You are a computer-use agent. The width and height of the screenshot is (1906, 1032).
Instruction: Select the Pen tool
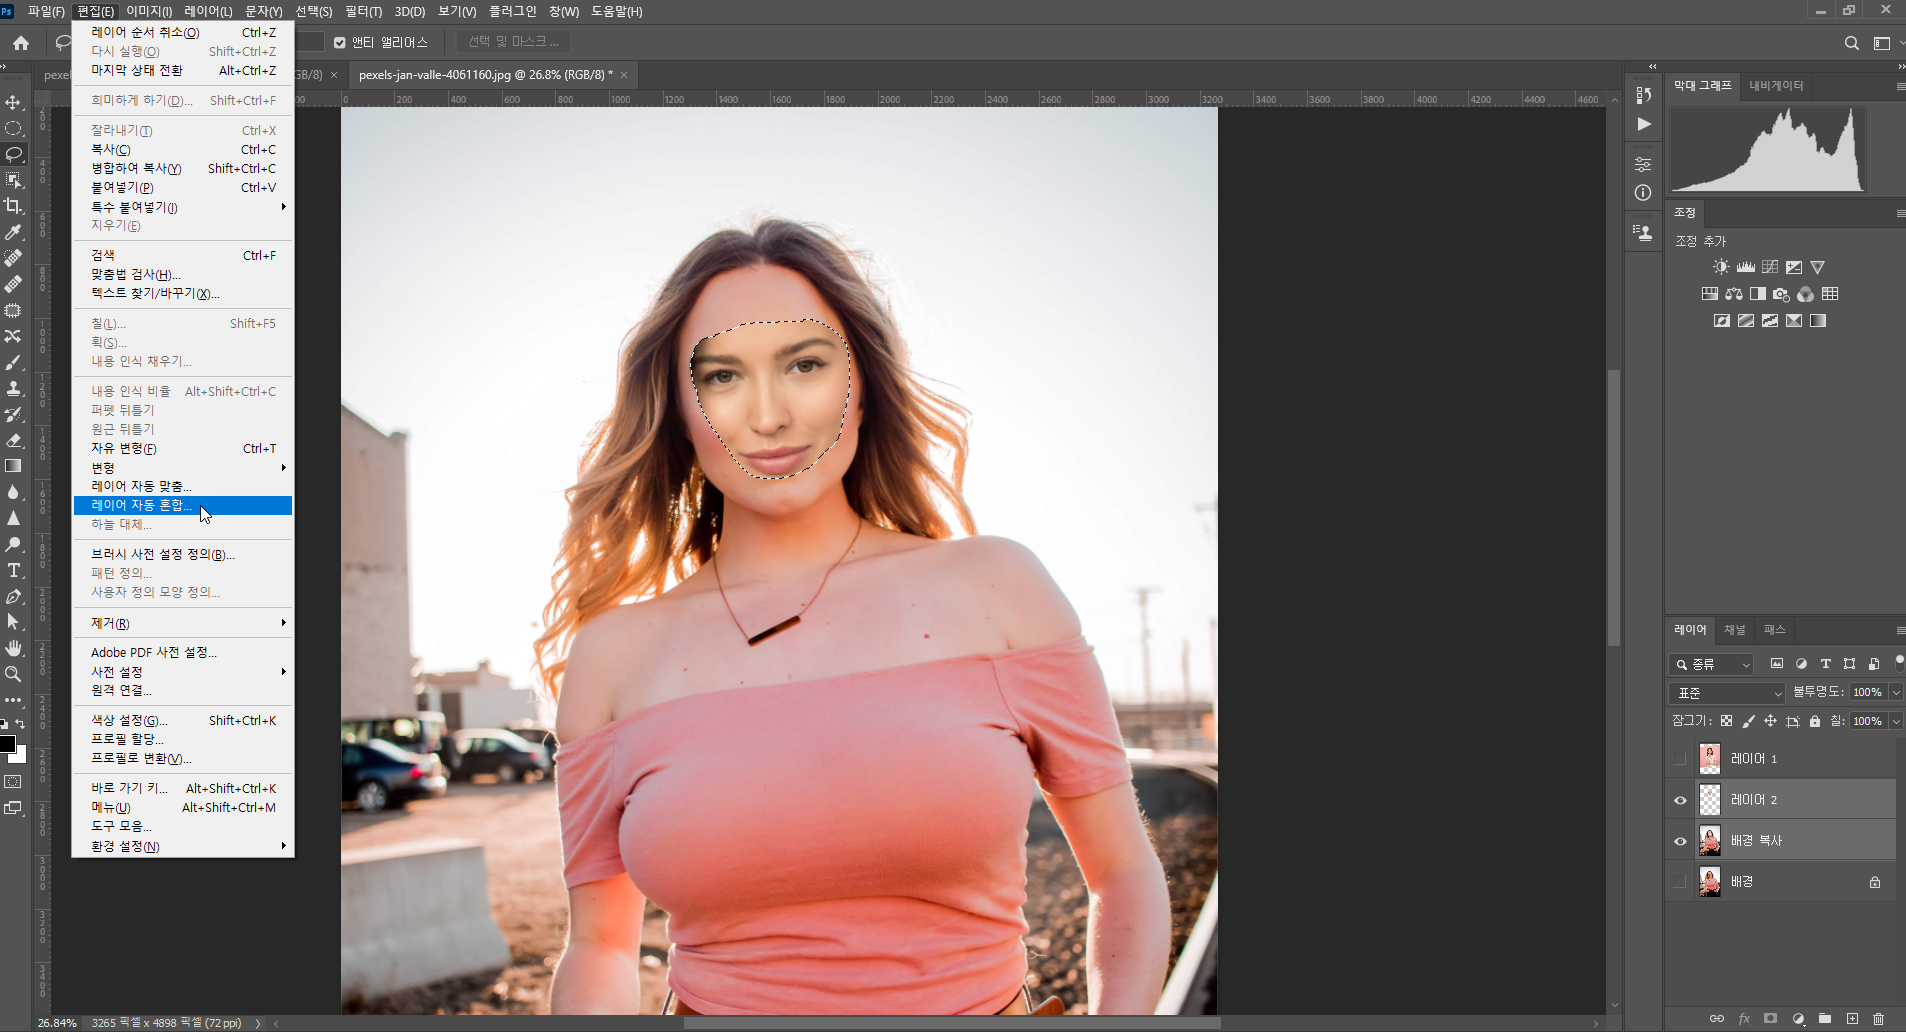point(13,596)
